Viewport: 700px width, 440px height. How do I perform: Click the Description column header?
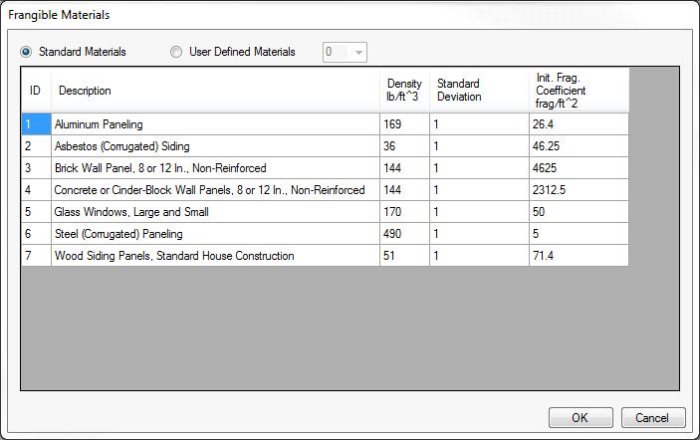pyautogui.click(x=214, y=90)
